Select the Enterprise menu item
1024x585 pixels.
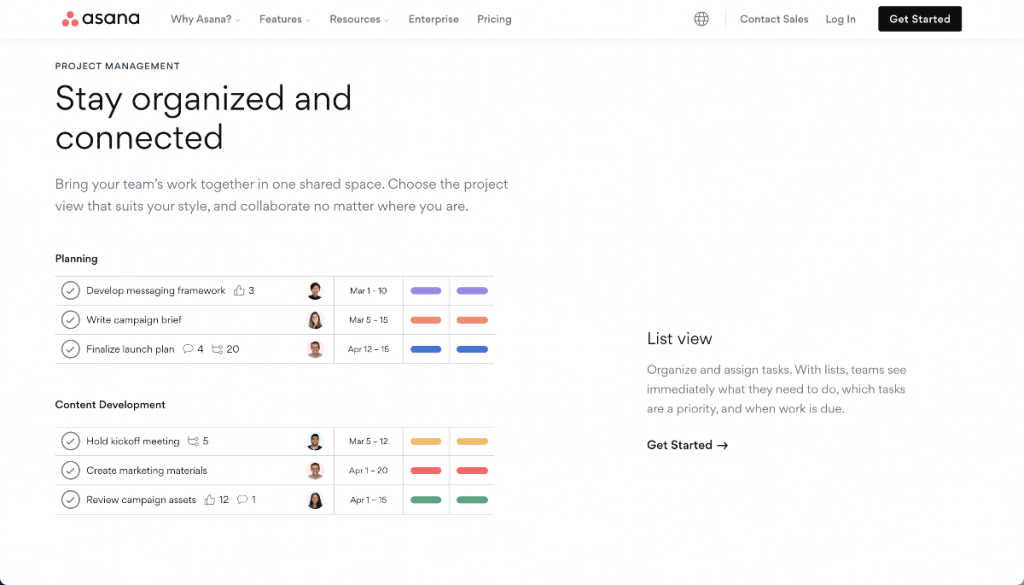click(433, 18)
